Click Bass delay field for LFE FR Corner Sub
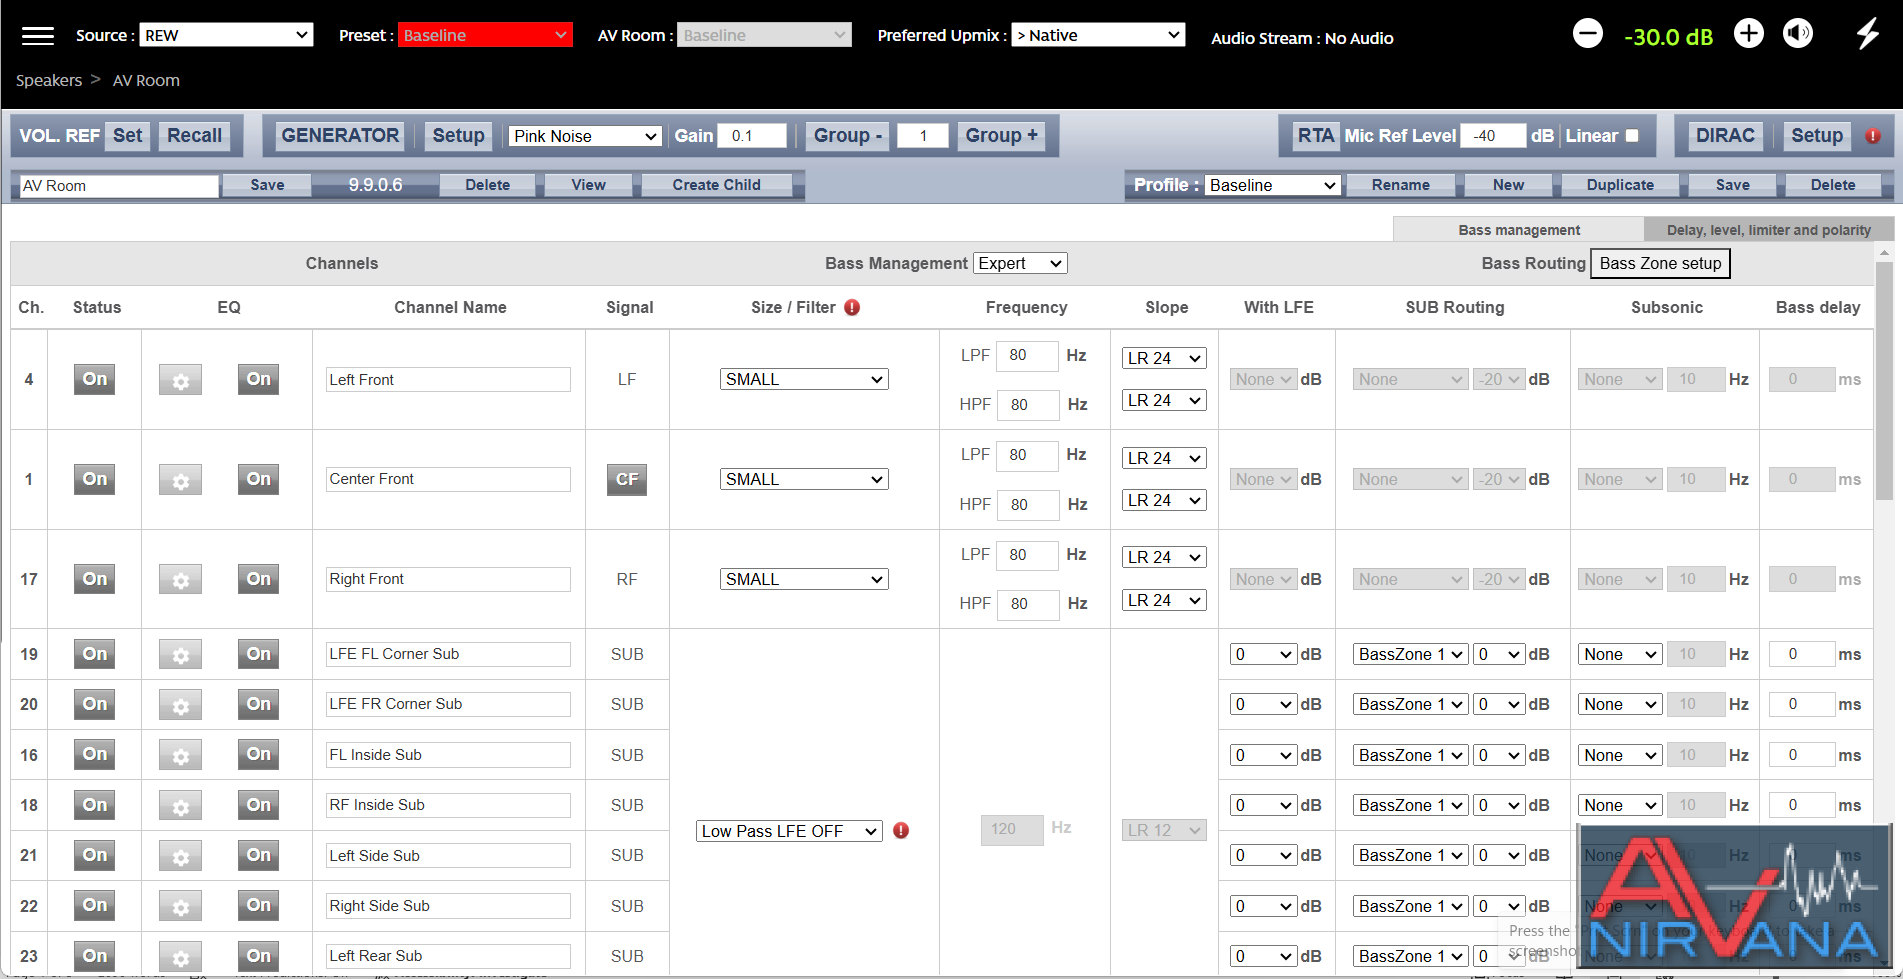Image resolution: width=1903 pixels, height=979 pixels. 1802,704
